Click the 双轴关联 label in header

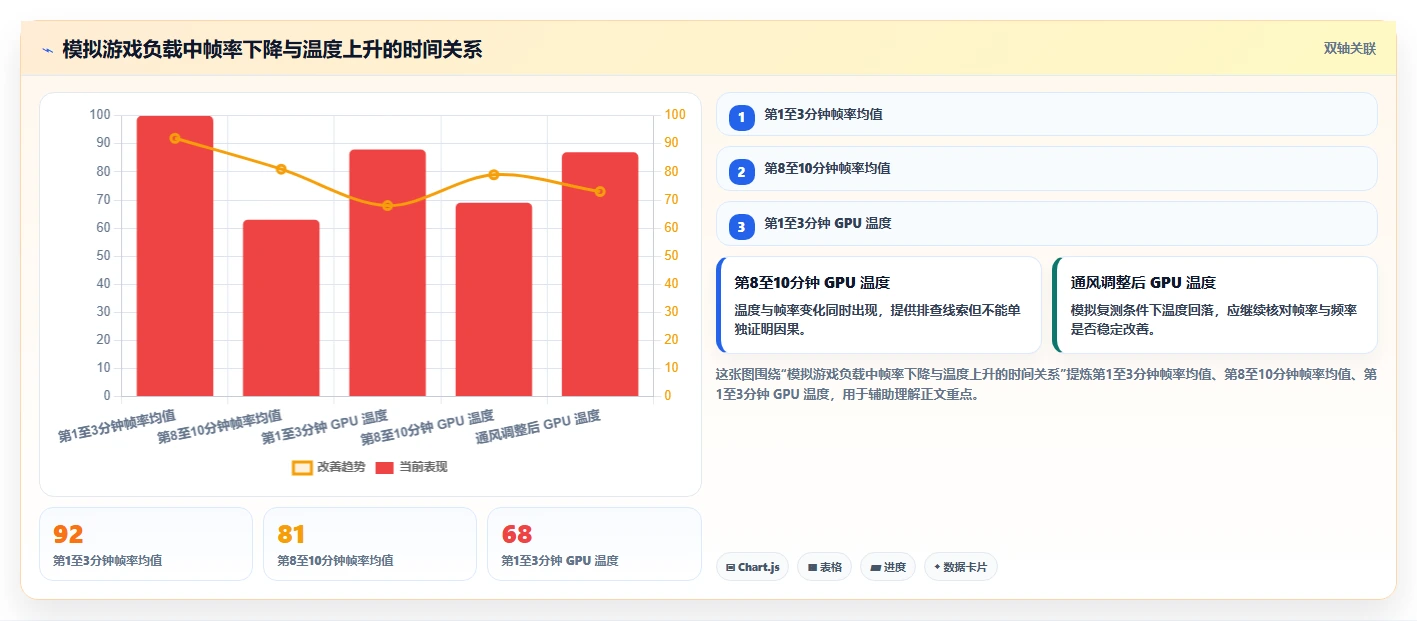(1350, 49)
